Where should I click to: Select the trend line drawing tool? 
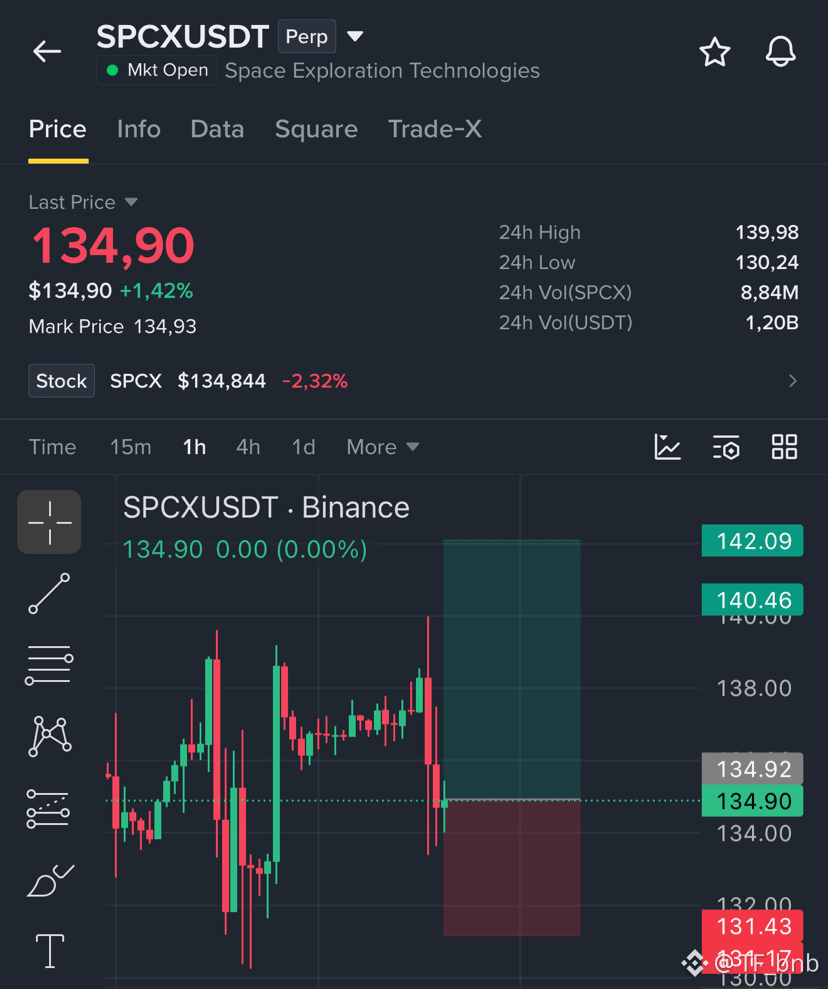49,594
